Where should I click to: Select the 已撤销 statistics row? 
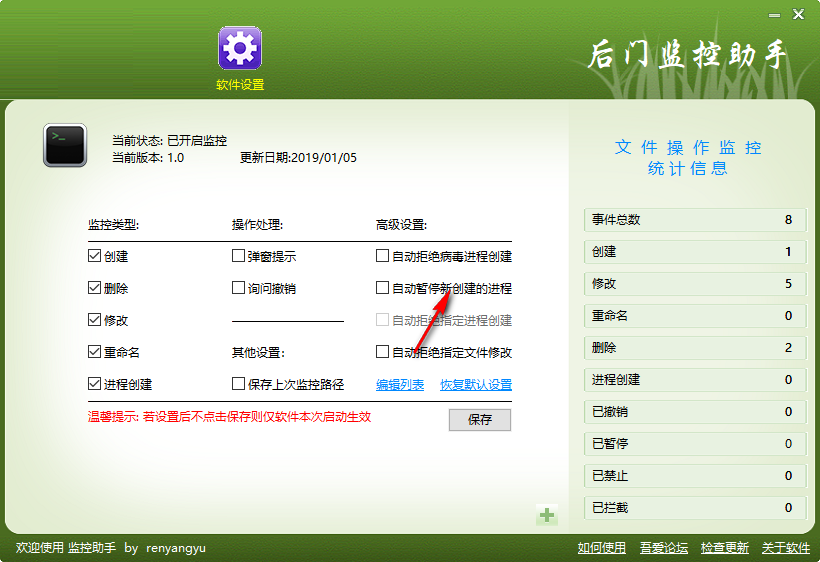pyautogui.click(x=695, y=411)
